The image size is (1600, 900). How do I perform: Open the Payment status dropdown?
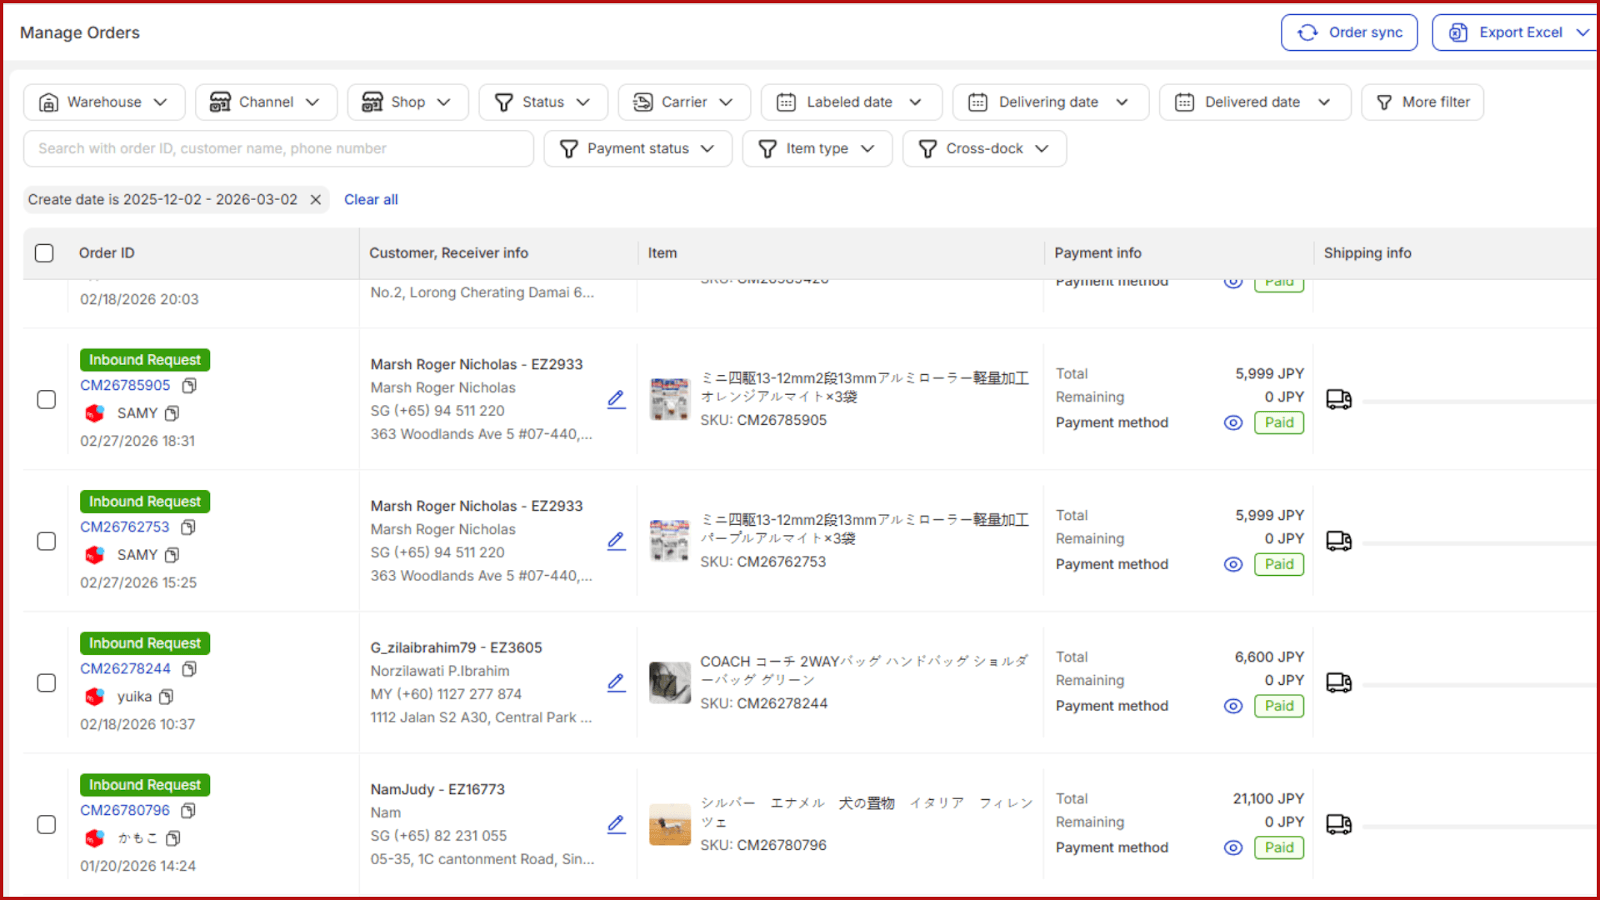coord(638,149)
